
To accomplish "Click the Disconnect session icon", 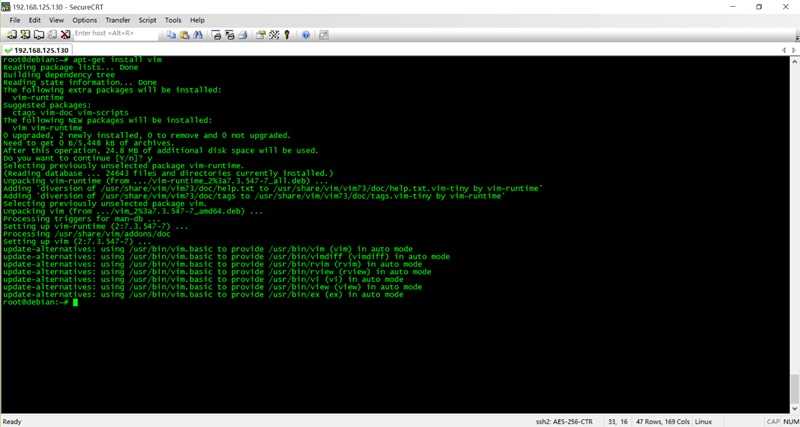I will click(x=65, y=35).
